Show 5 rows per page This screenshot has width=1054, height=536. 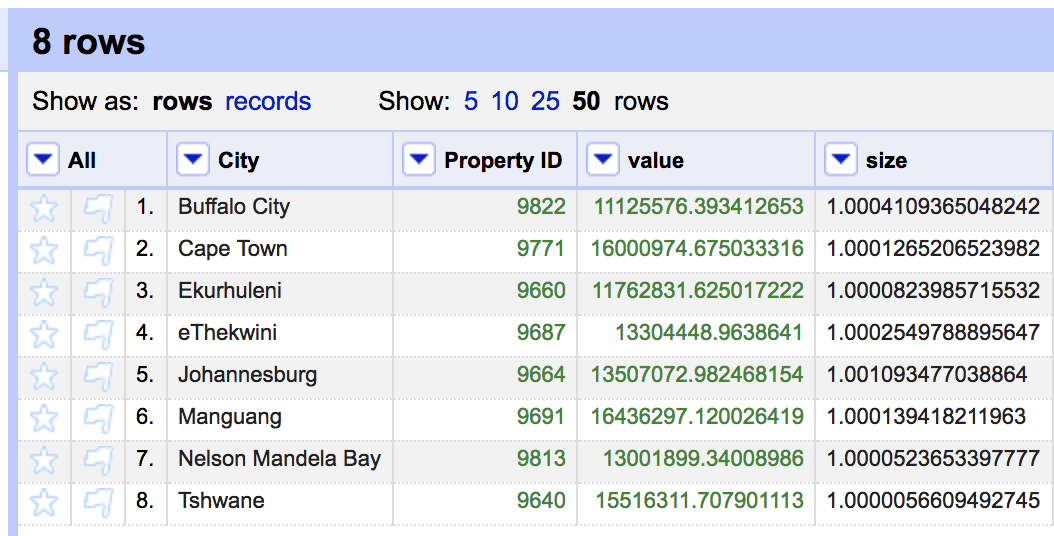[x=470, y=102]
